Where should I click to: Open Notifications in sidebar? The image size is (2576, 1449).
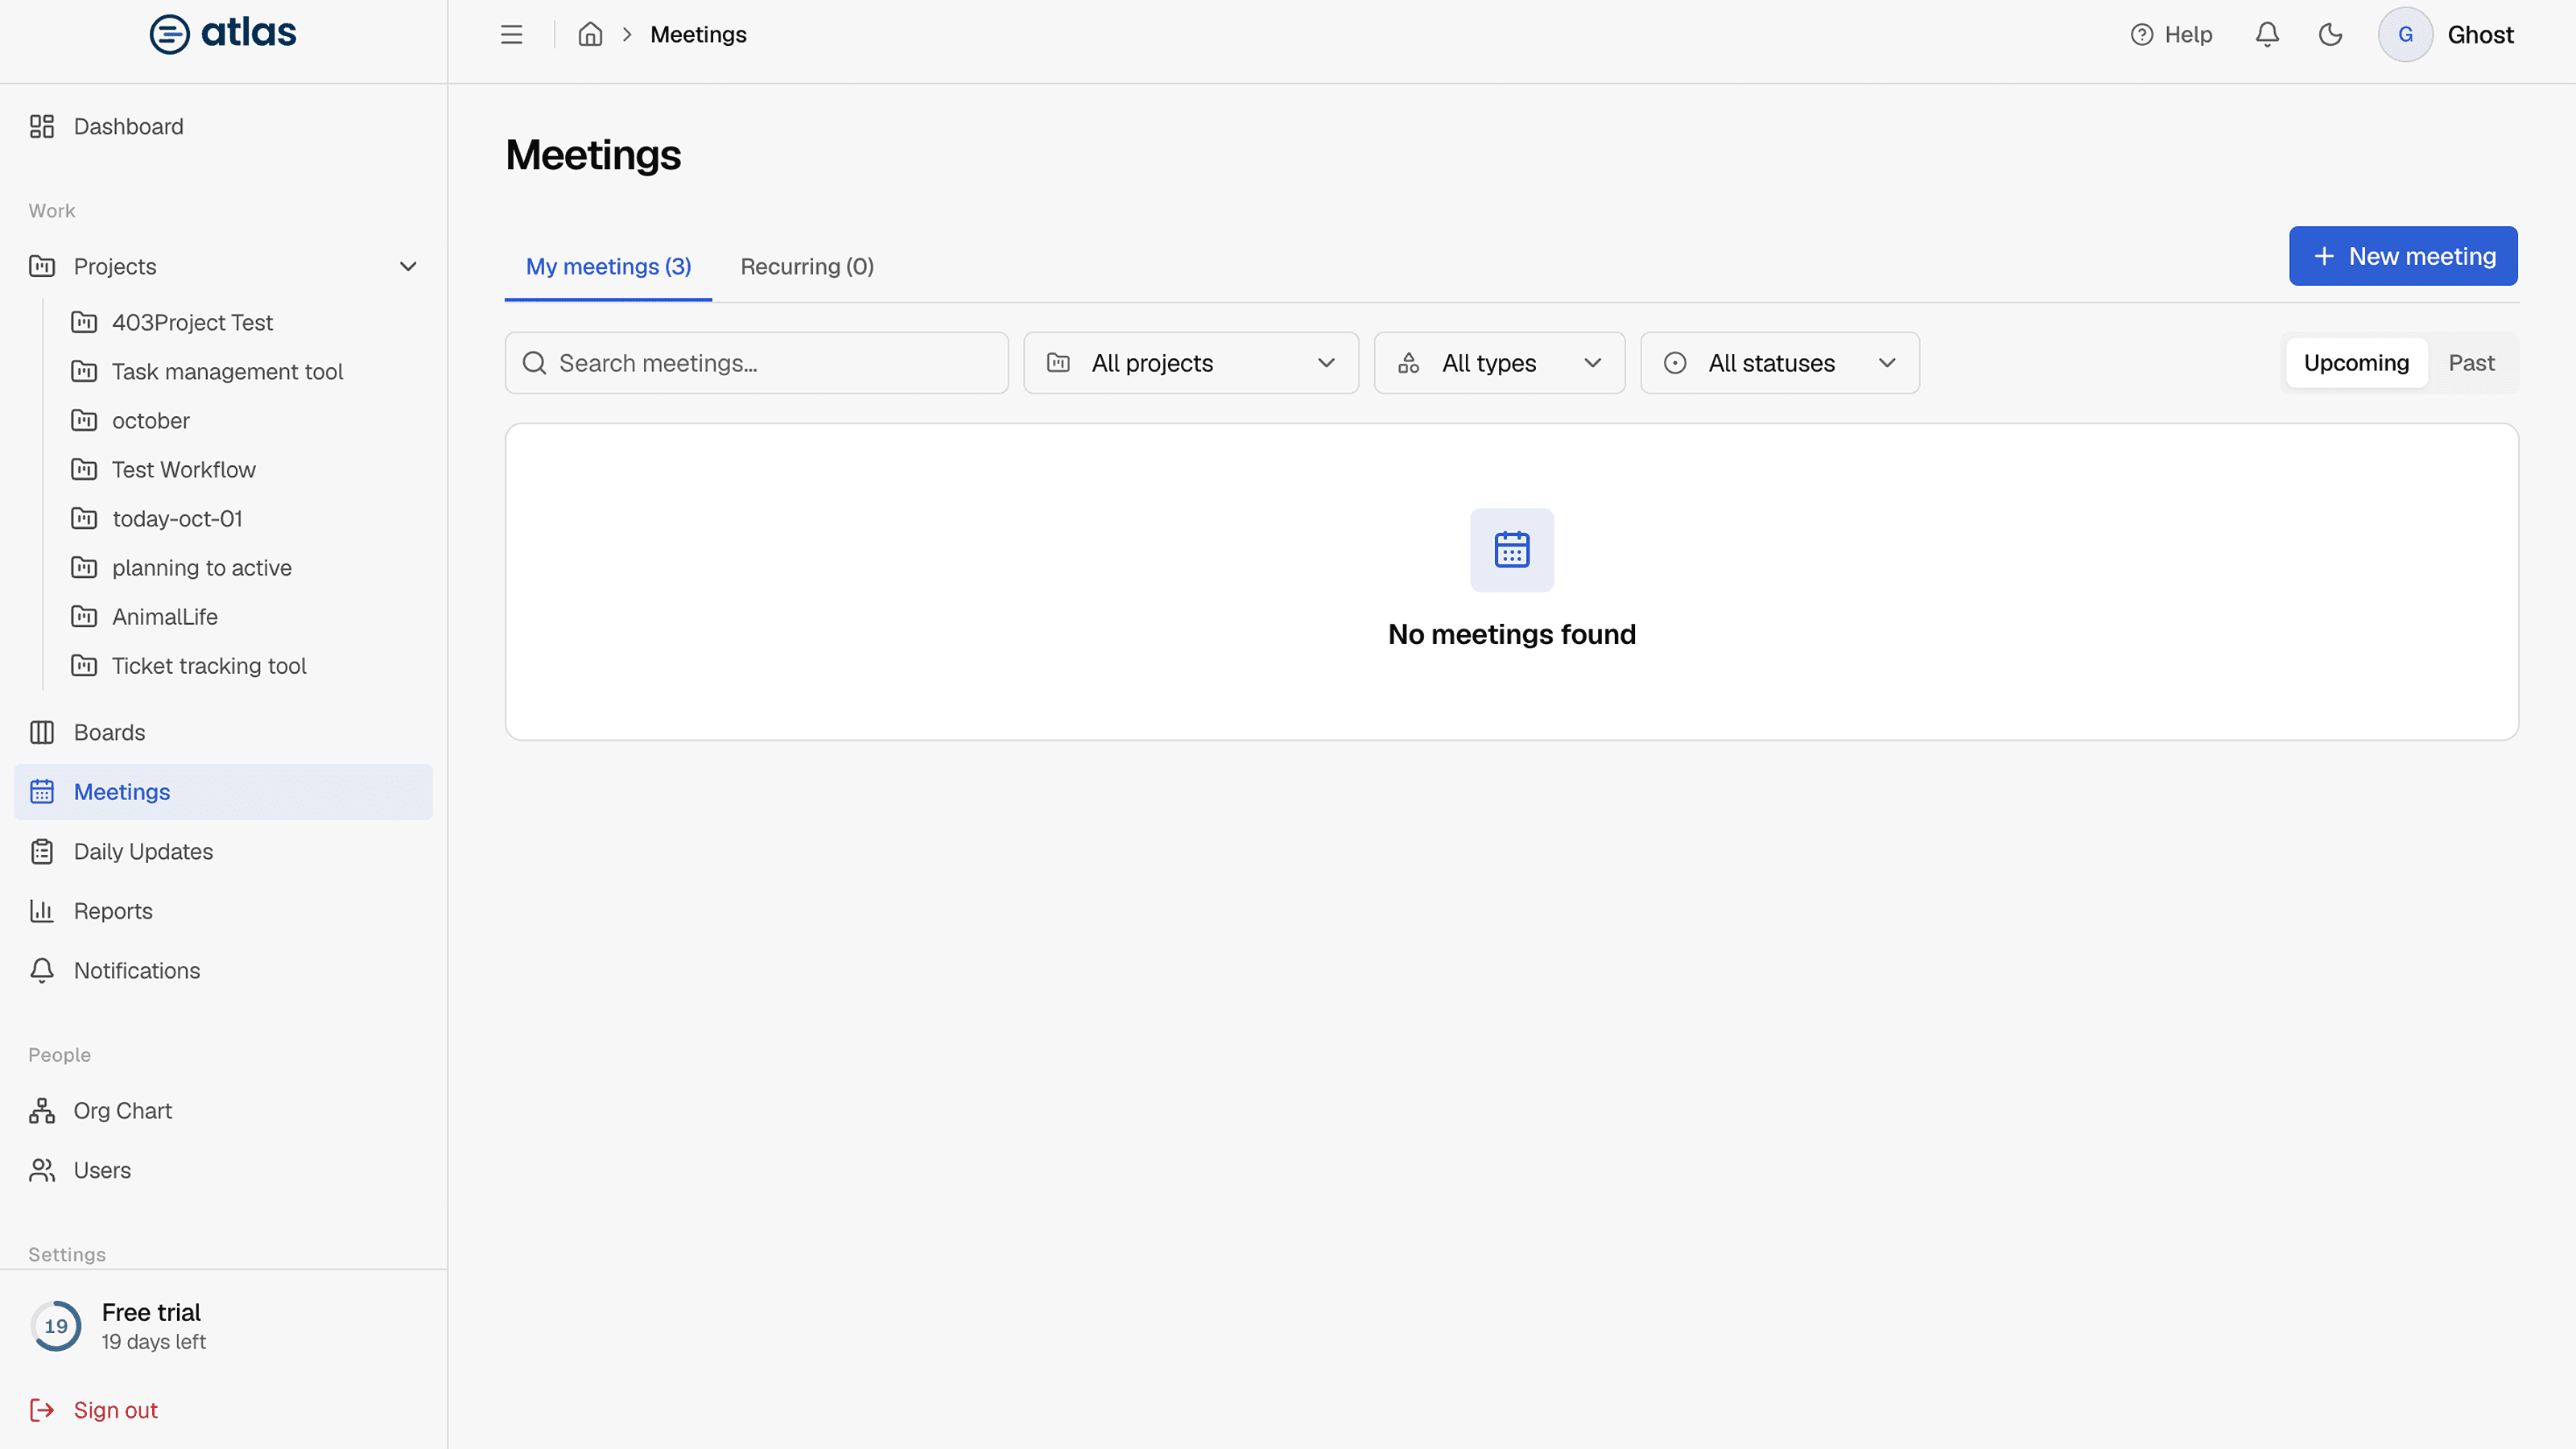(223, 971)
